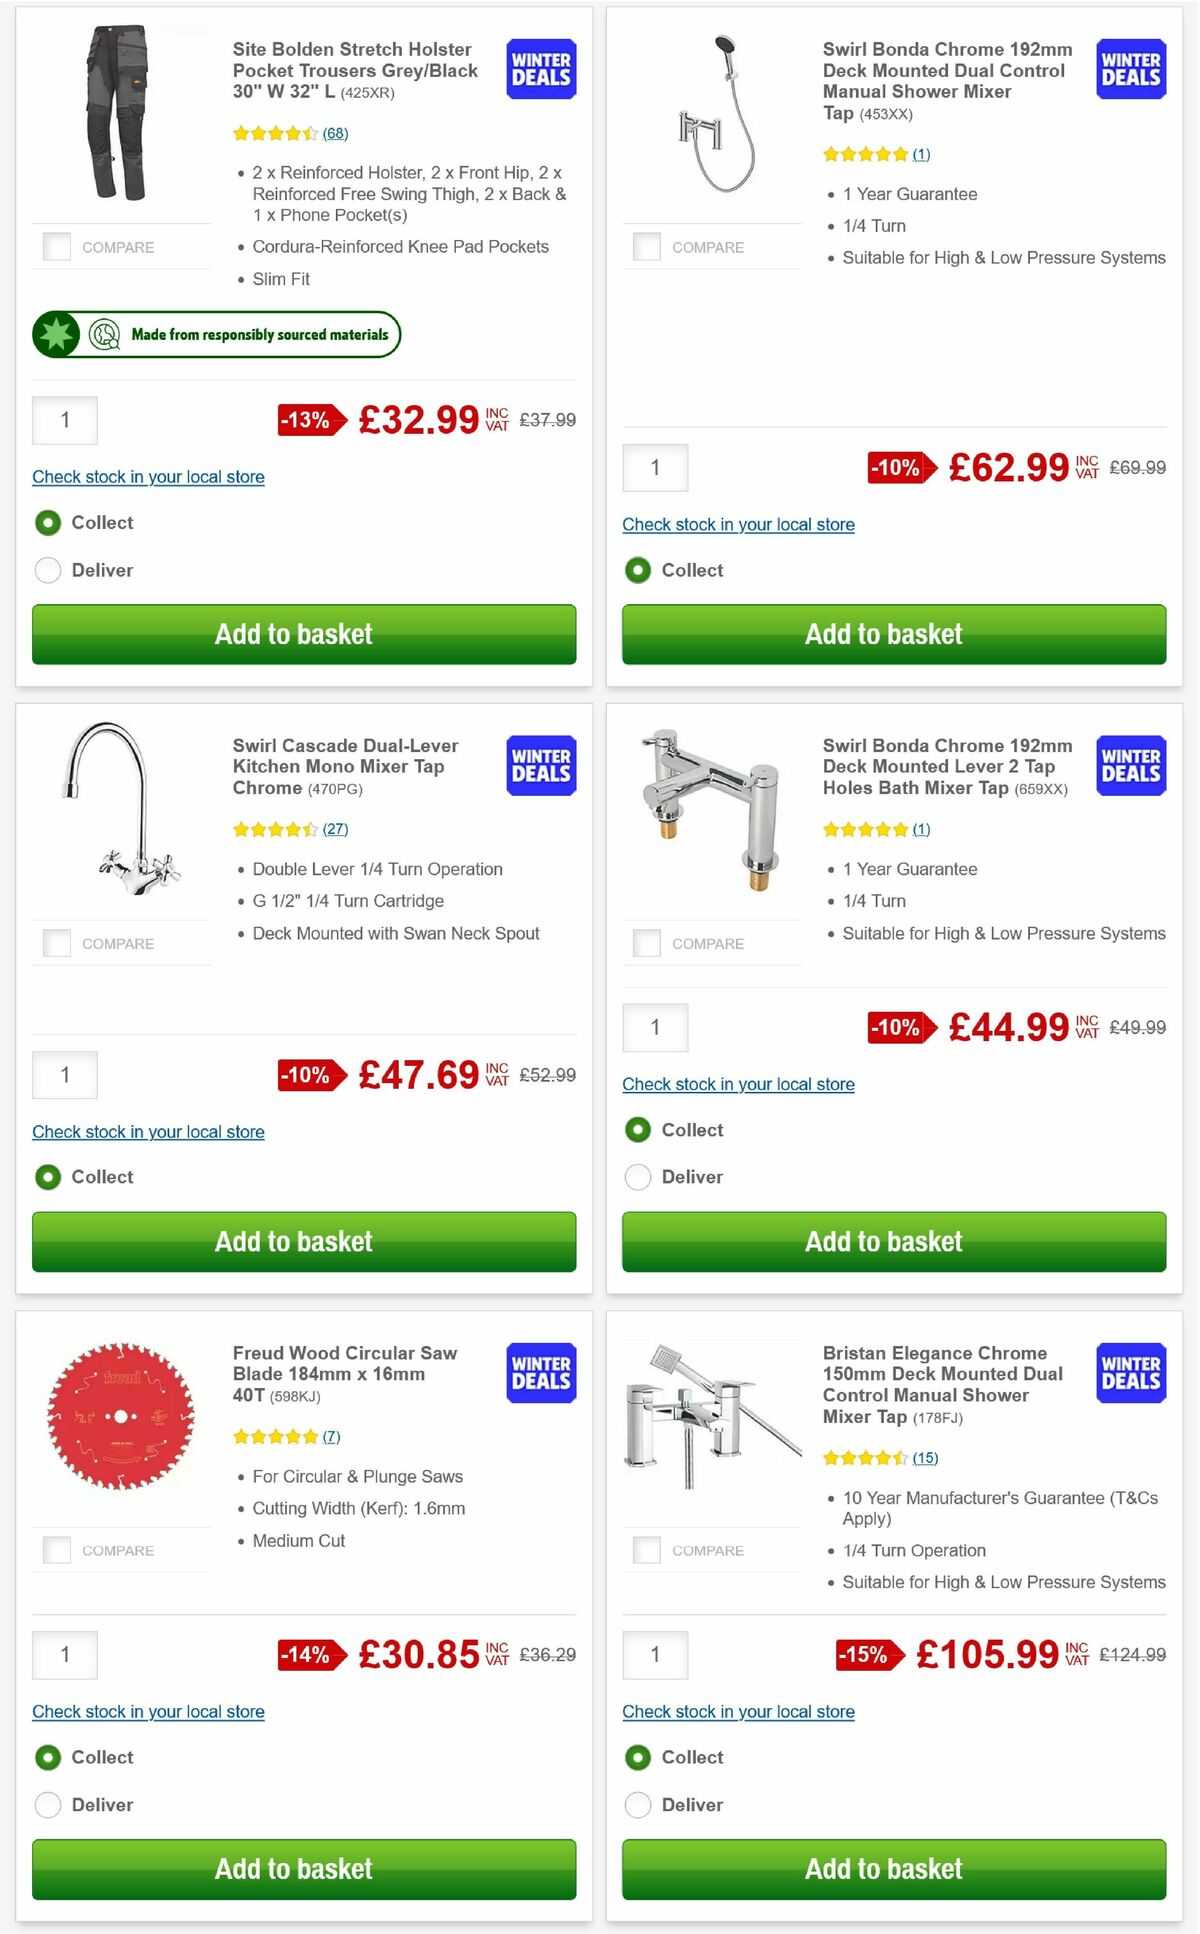Screen dimensions: 1200x1934
Task: Select Deliver for Bristan Elegance mixer tap
Action: point(638,1804)
